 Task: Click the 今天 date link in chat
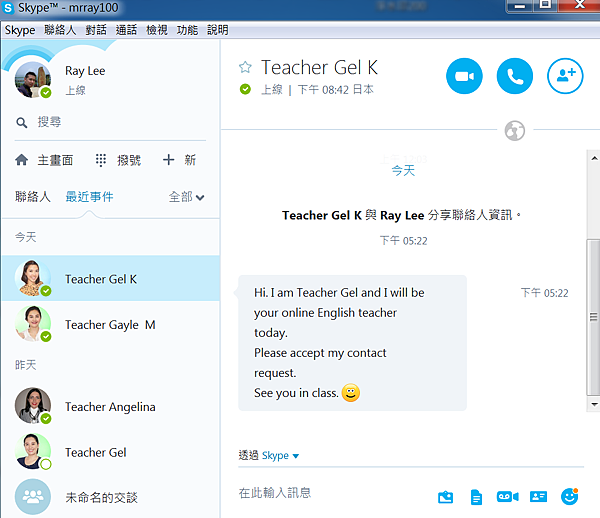(403, 170)
